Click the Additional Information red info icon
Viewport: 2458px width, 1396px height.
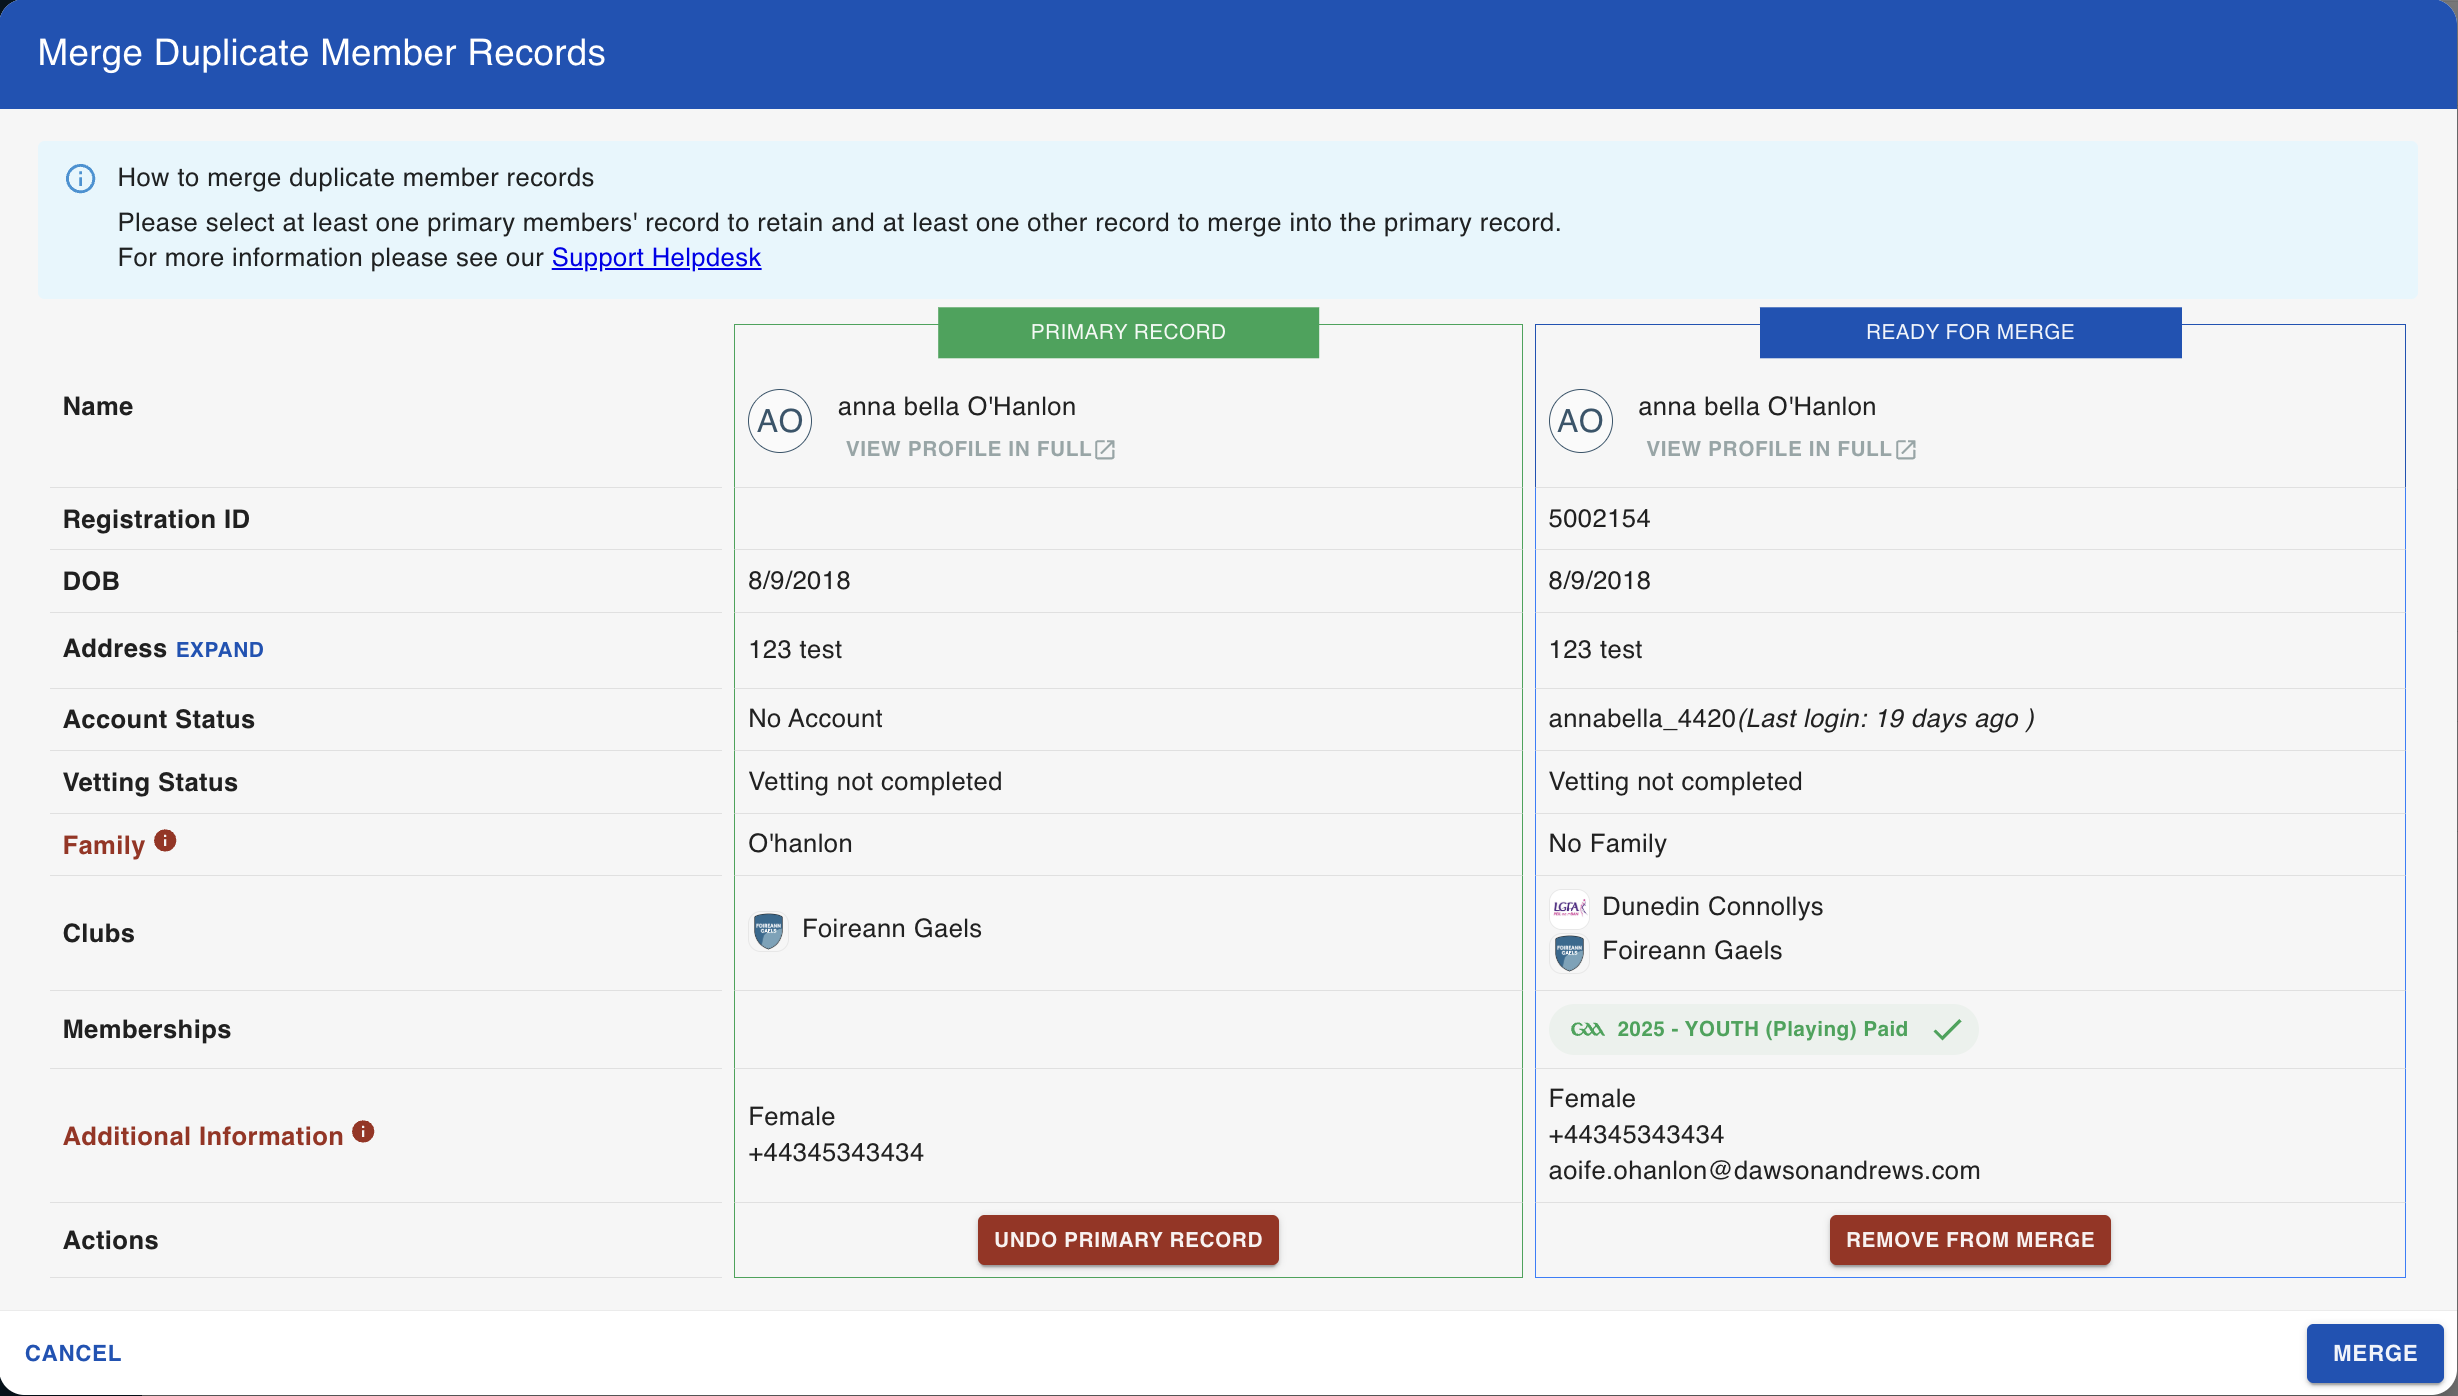363,1132
